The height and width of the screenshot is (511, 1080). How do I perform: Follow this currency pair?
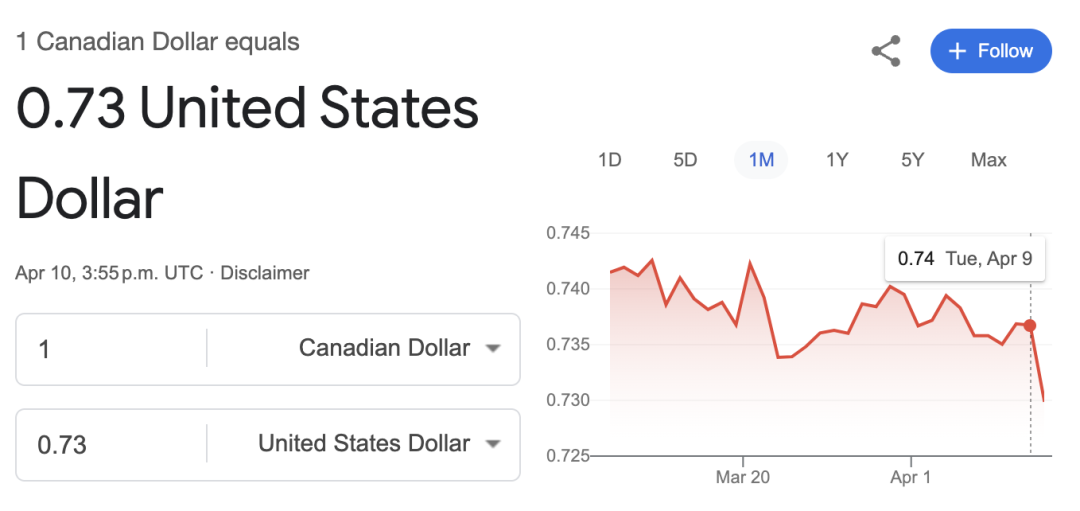(x=991, y=51)
